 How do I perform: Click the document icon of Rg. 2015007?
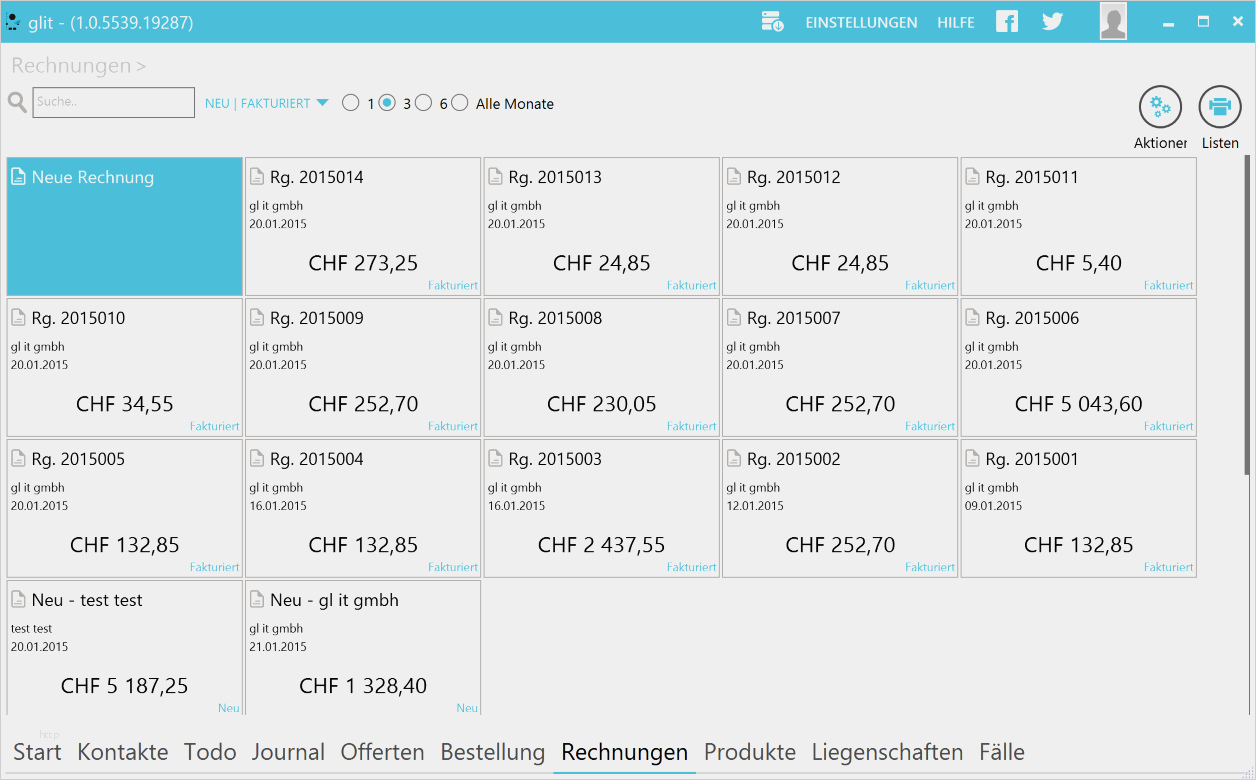click(x=734, y=318)
